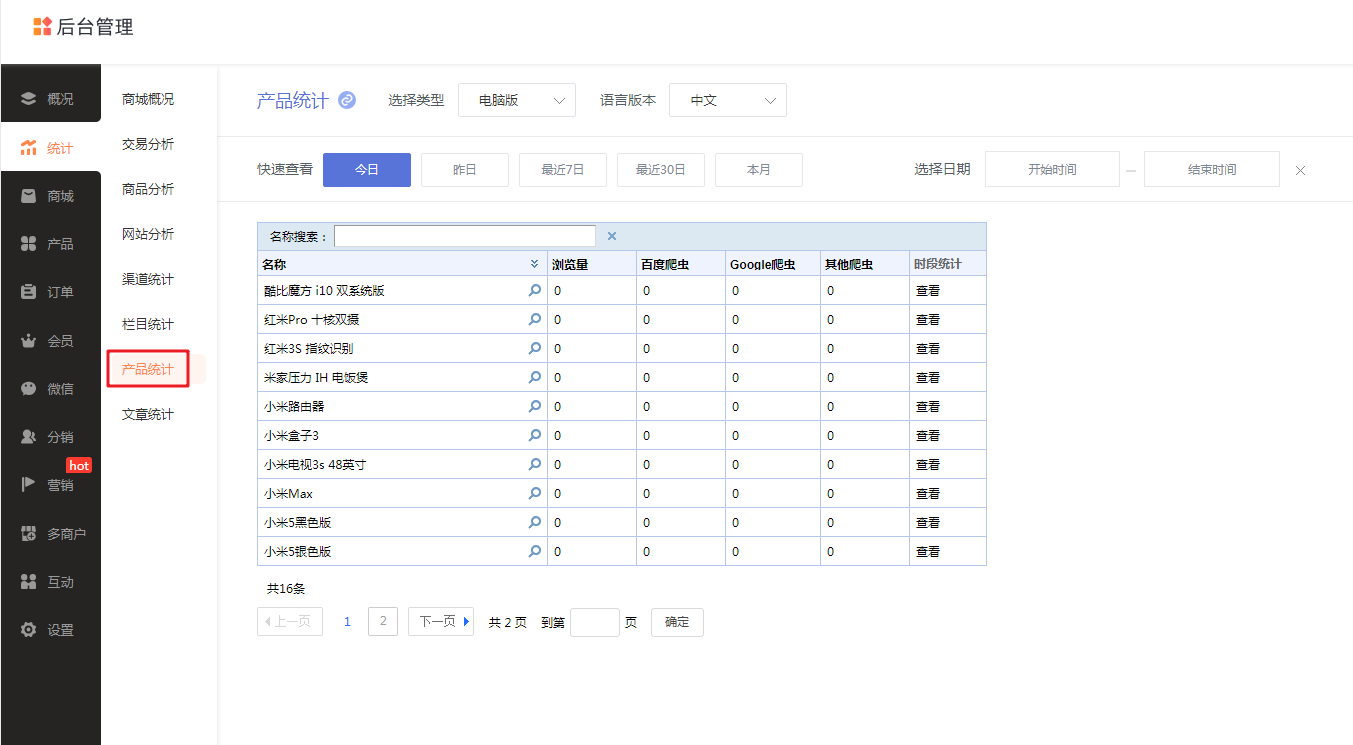Viewport: 1353px width, 745px height.
Task: Expand the 名称 column sort chevron
Action: pyautogui.click(x=534, y=264)
